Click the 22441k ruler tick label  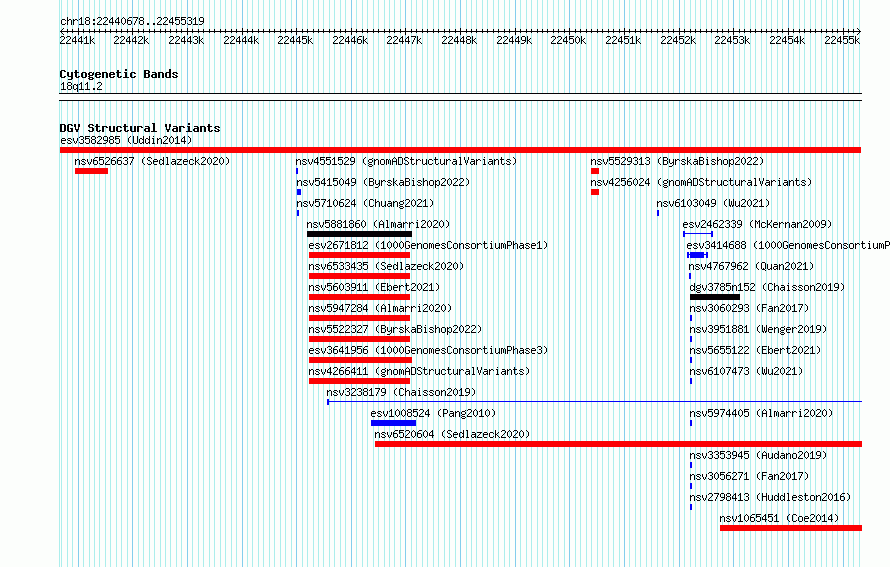(x=77, y=40)
